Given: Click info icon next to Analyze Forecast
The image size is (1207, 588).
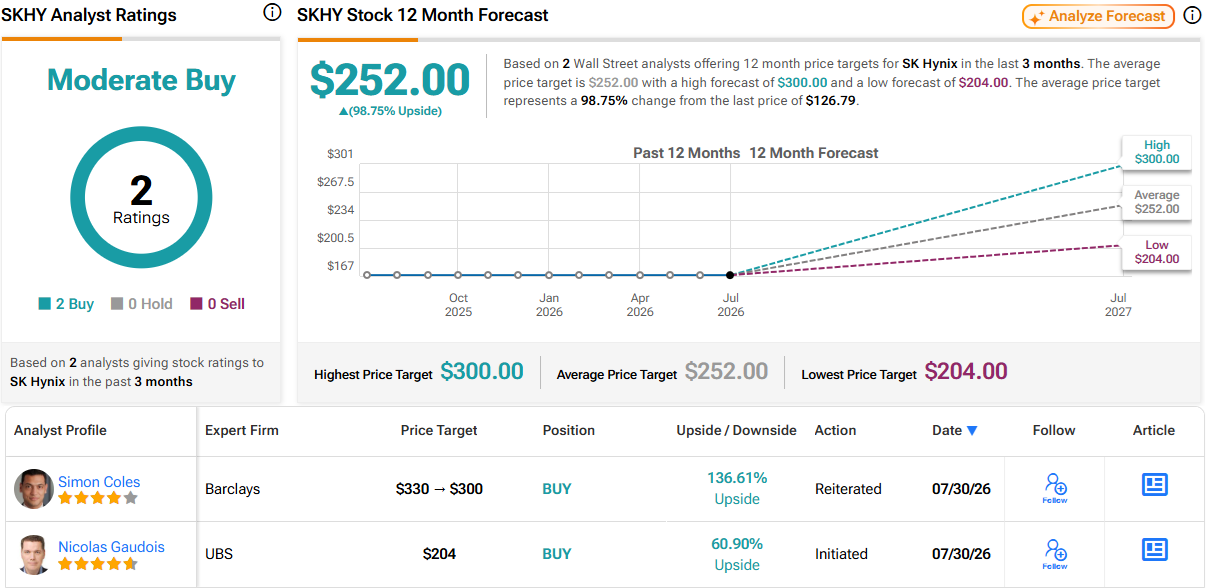Looking at the screenshot, I should point(1192,16).
